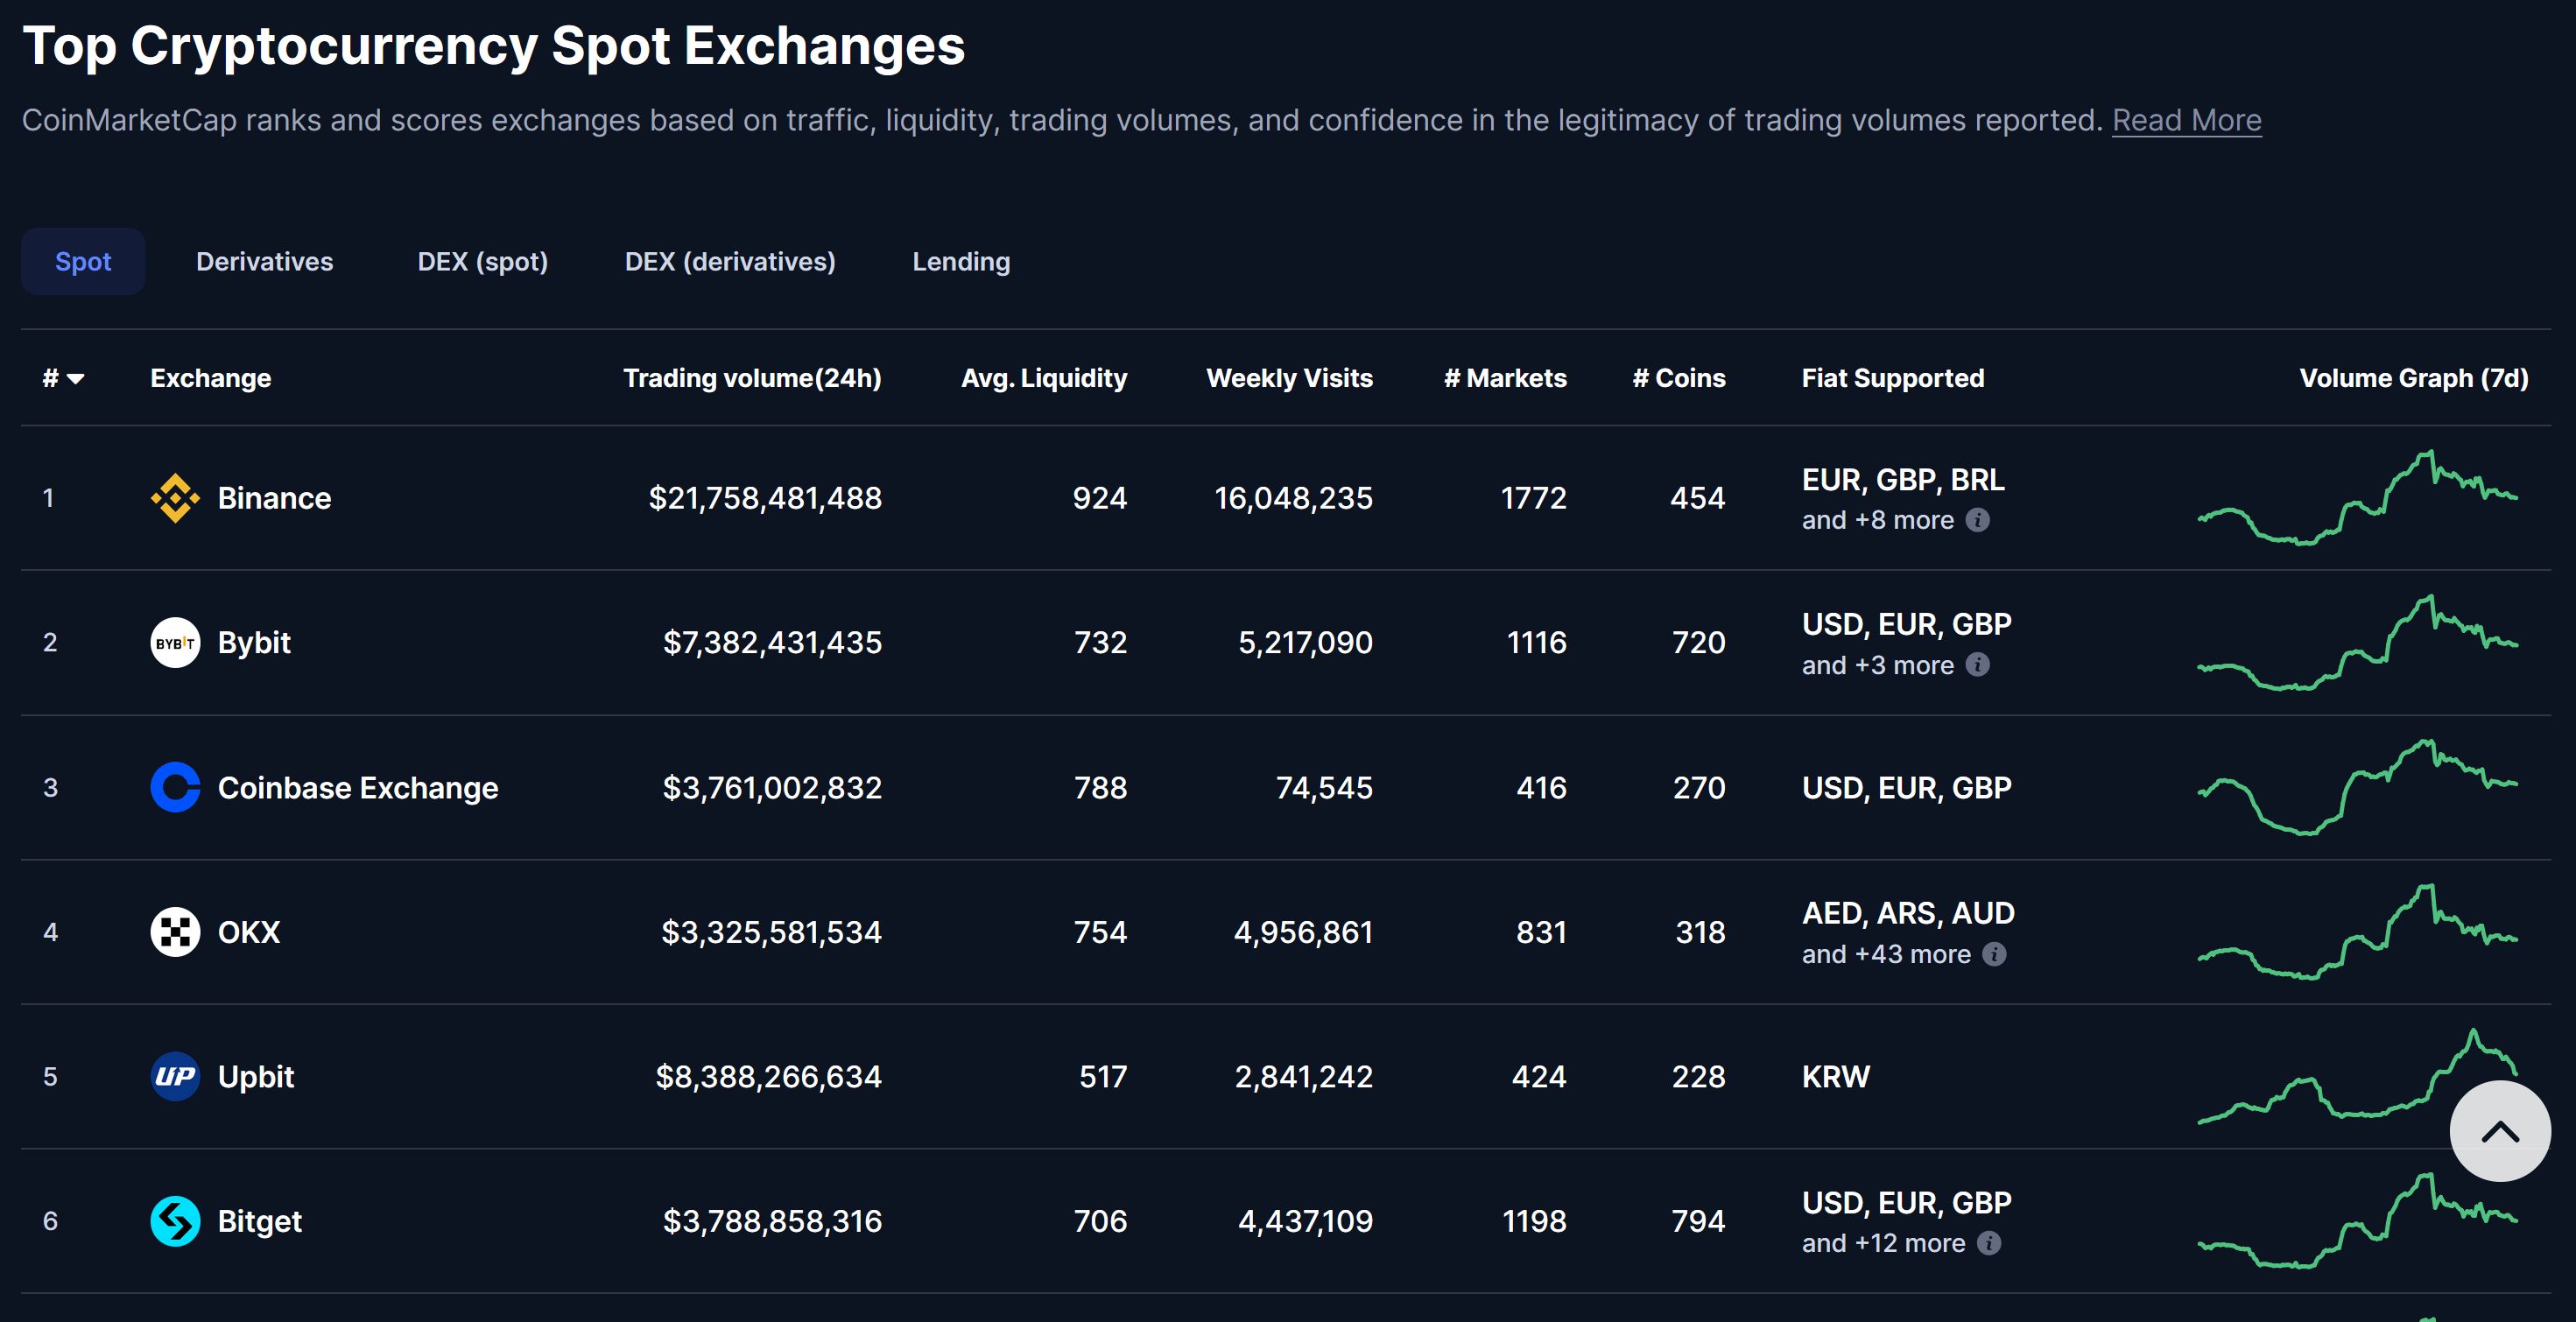Open the Bitget exchange name link
2576x1322 pixels.
point(260,1221)
